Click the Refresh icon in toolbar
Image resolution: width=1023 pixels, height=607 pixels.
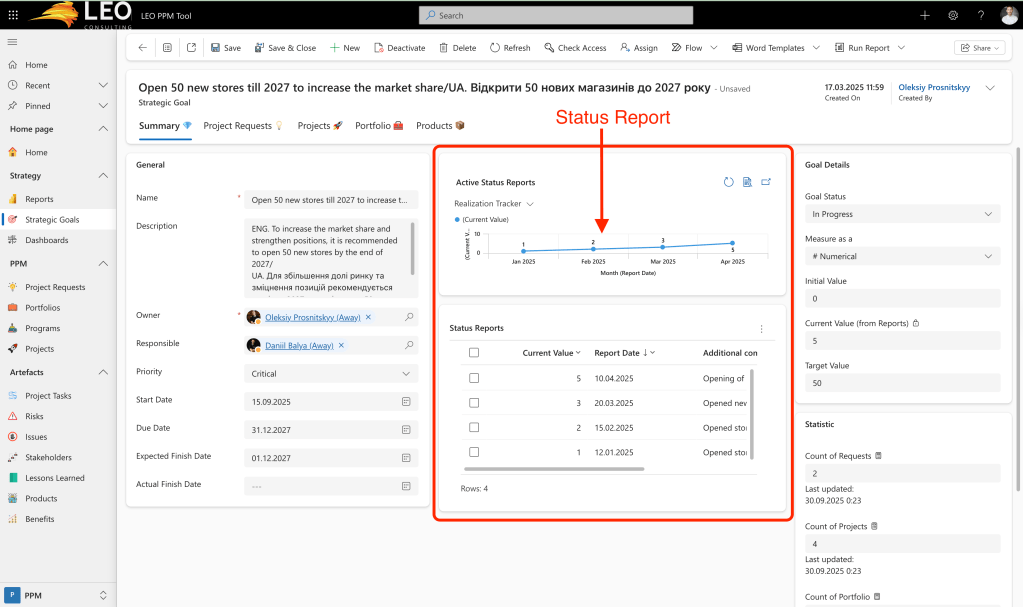tap(496, 48)
